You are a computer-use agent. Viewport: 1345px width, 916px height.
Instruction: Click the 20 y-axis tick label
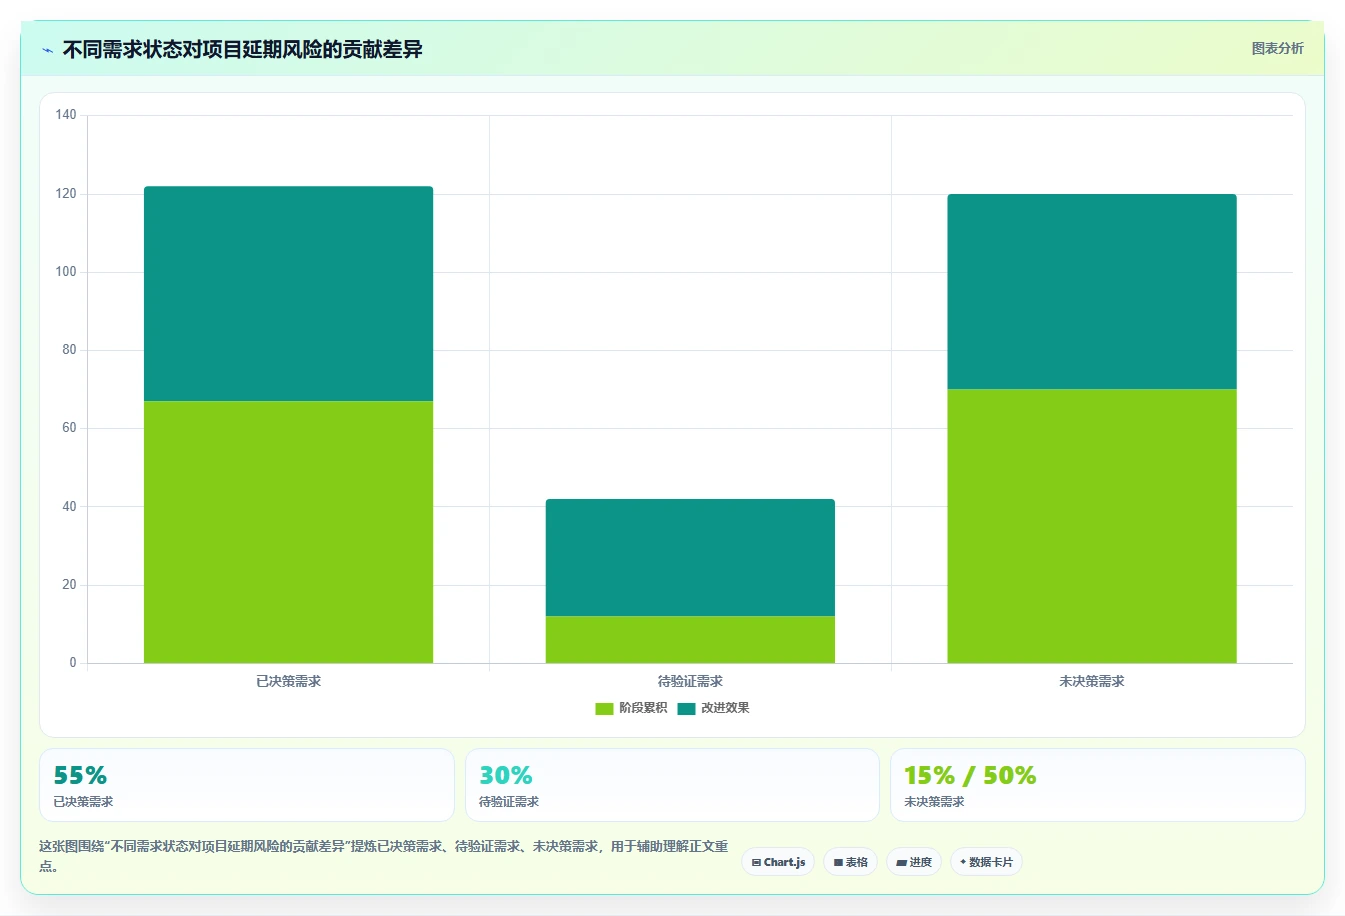[x=69, y=585]
